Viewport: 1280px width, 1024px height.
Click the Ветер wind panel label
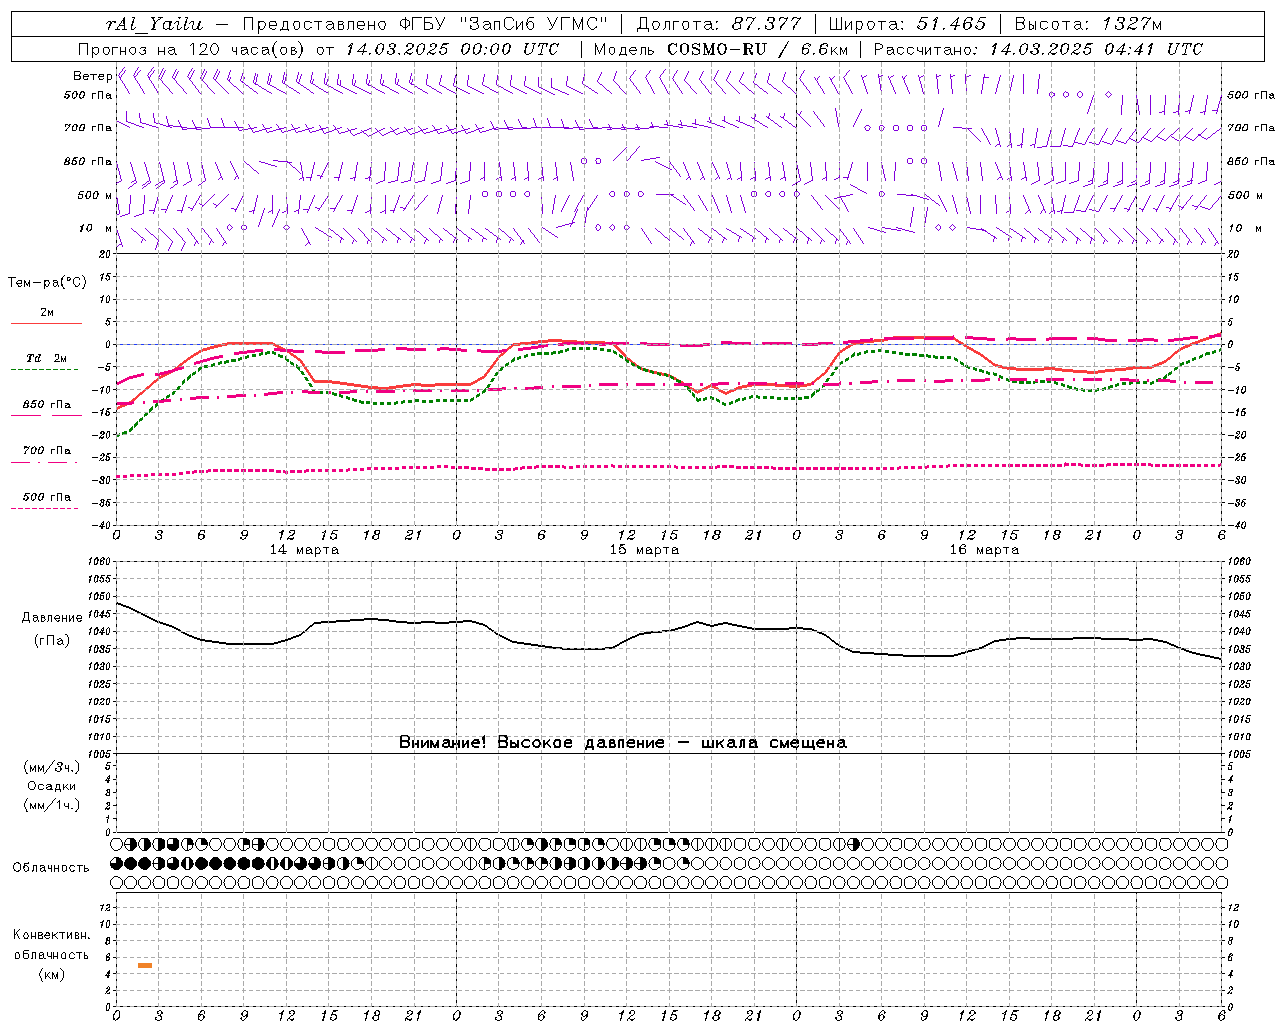[92, 76]
